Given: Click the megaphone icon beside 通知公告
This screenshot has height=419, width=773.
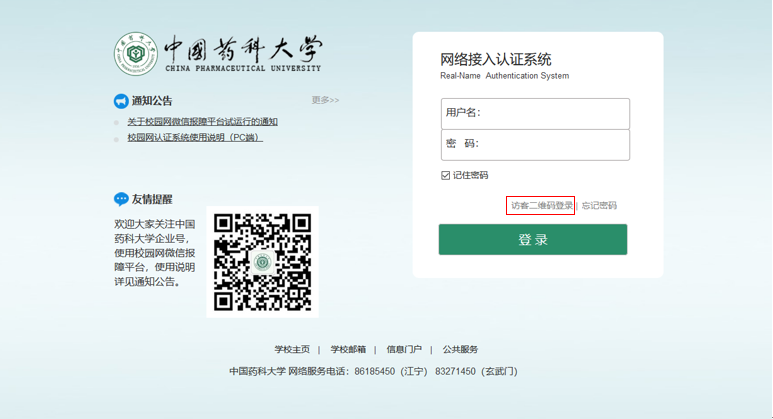Looking at the screenshot, I should tap(121, 101).
